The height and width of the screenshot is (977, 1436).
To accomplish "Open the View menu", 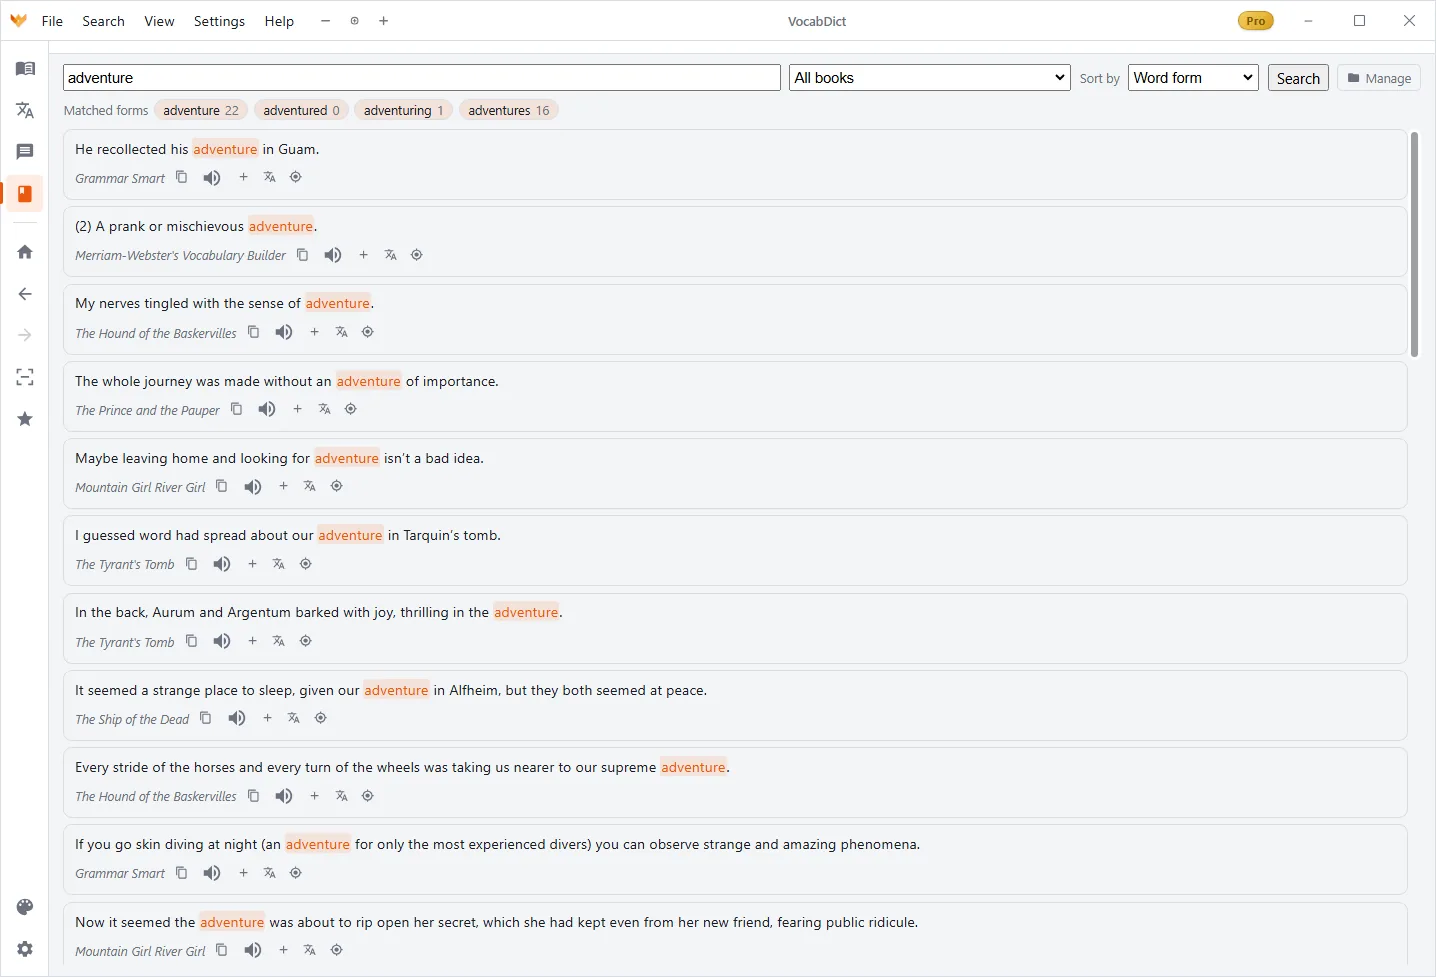I will click(x=159, y=21).
